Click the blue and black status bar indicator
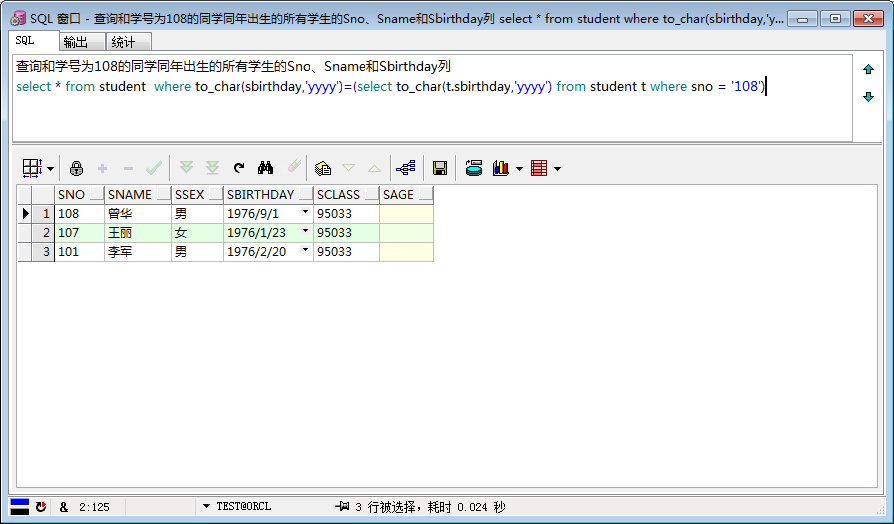The width and height of the screenshot is (894, 524). tap(20, 506)
